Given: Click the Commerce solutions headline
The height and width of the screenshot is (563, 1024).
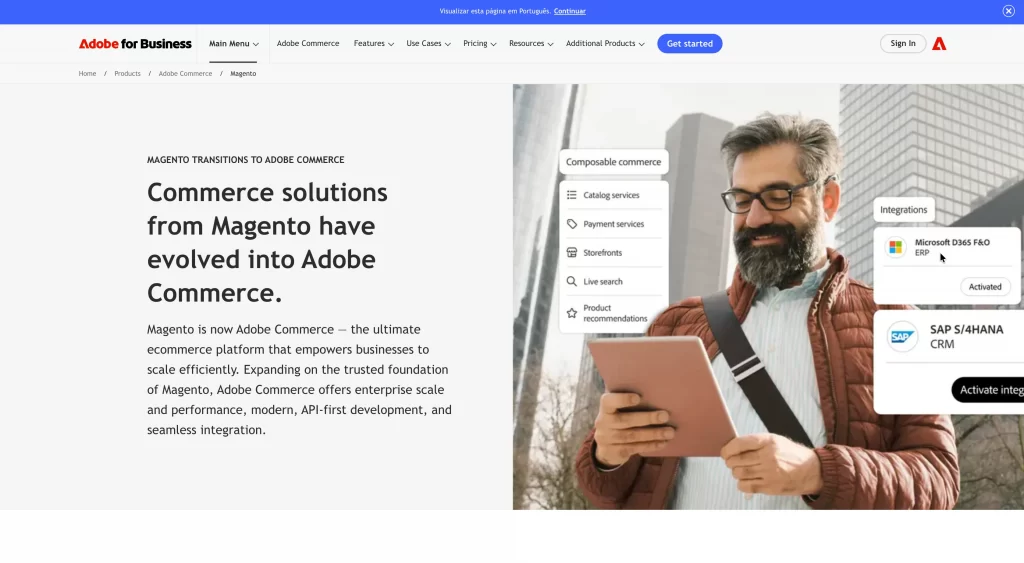Looking at the screenshot, I should pyautogui.click(x=267, y=243).
